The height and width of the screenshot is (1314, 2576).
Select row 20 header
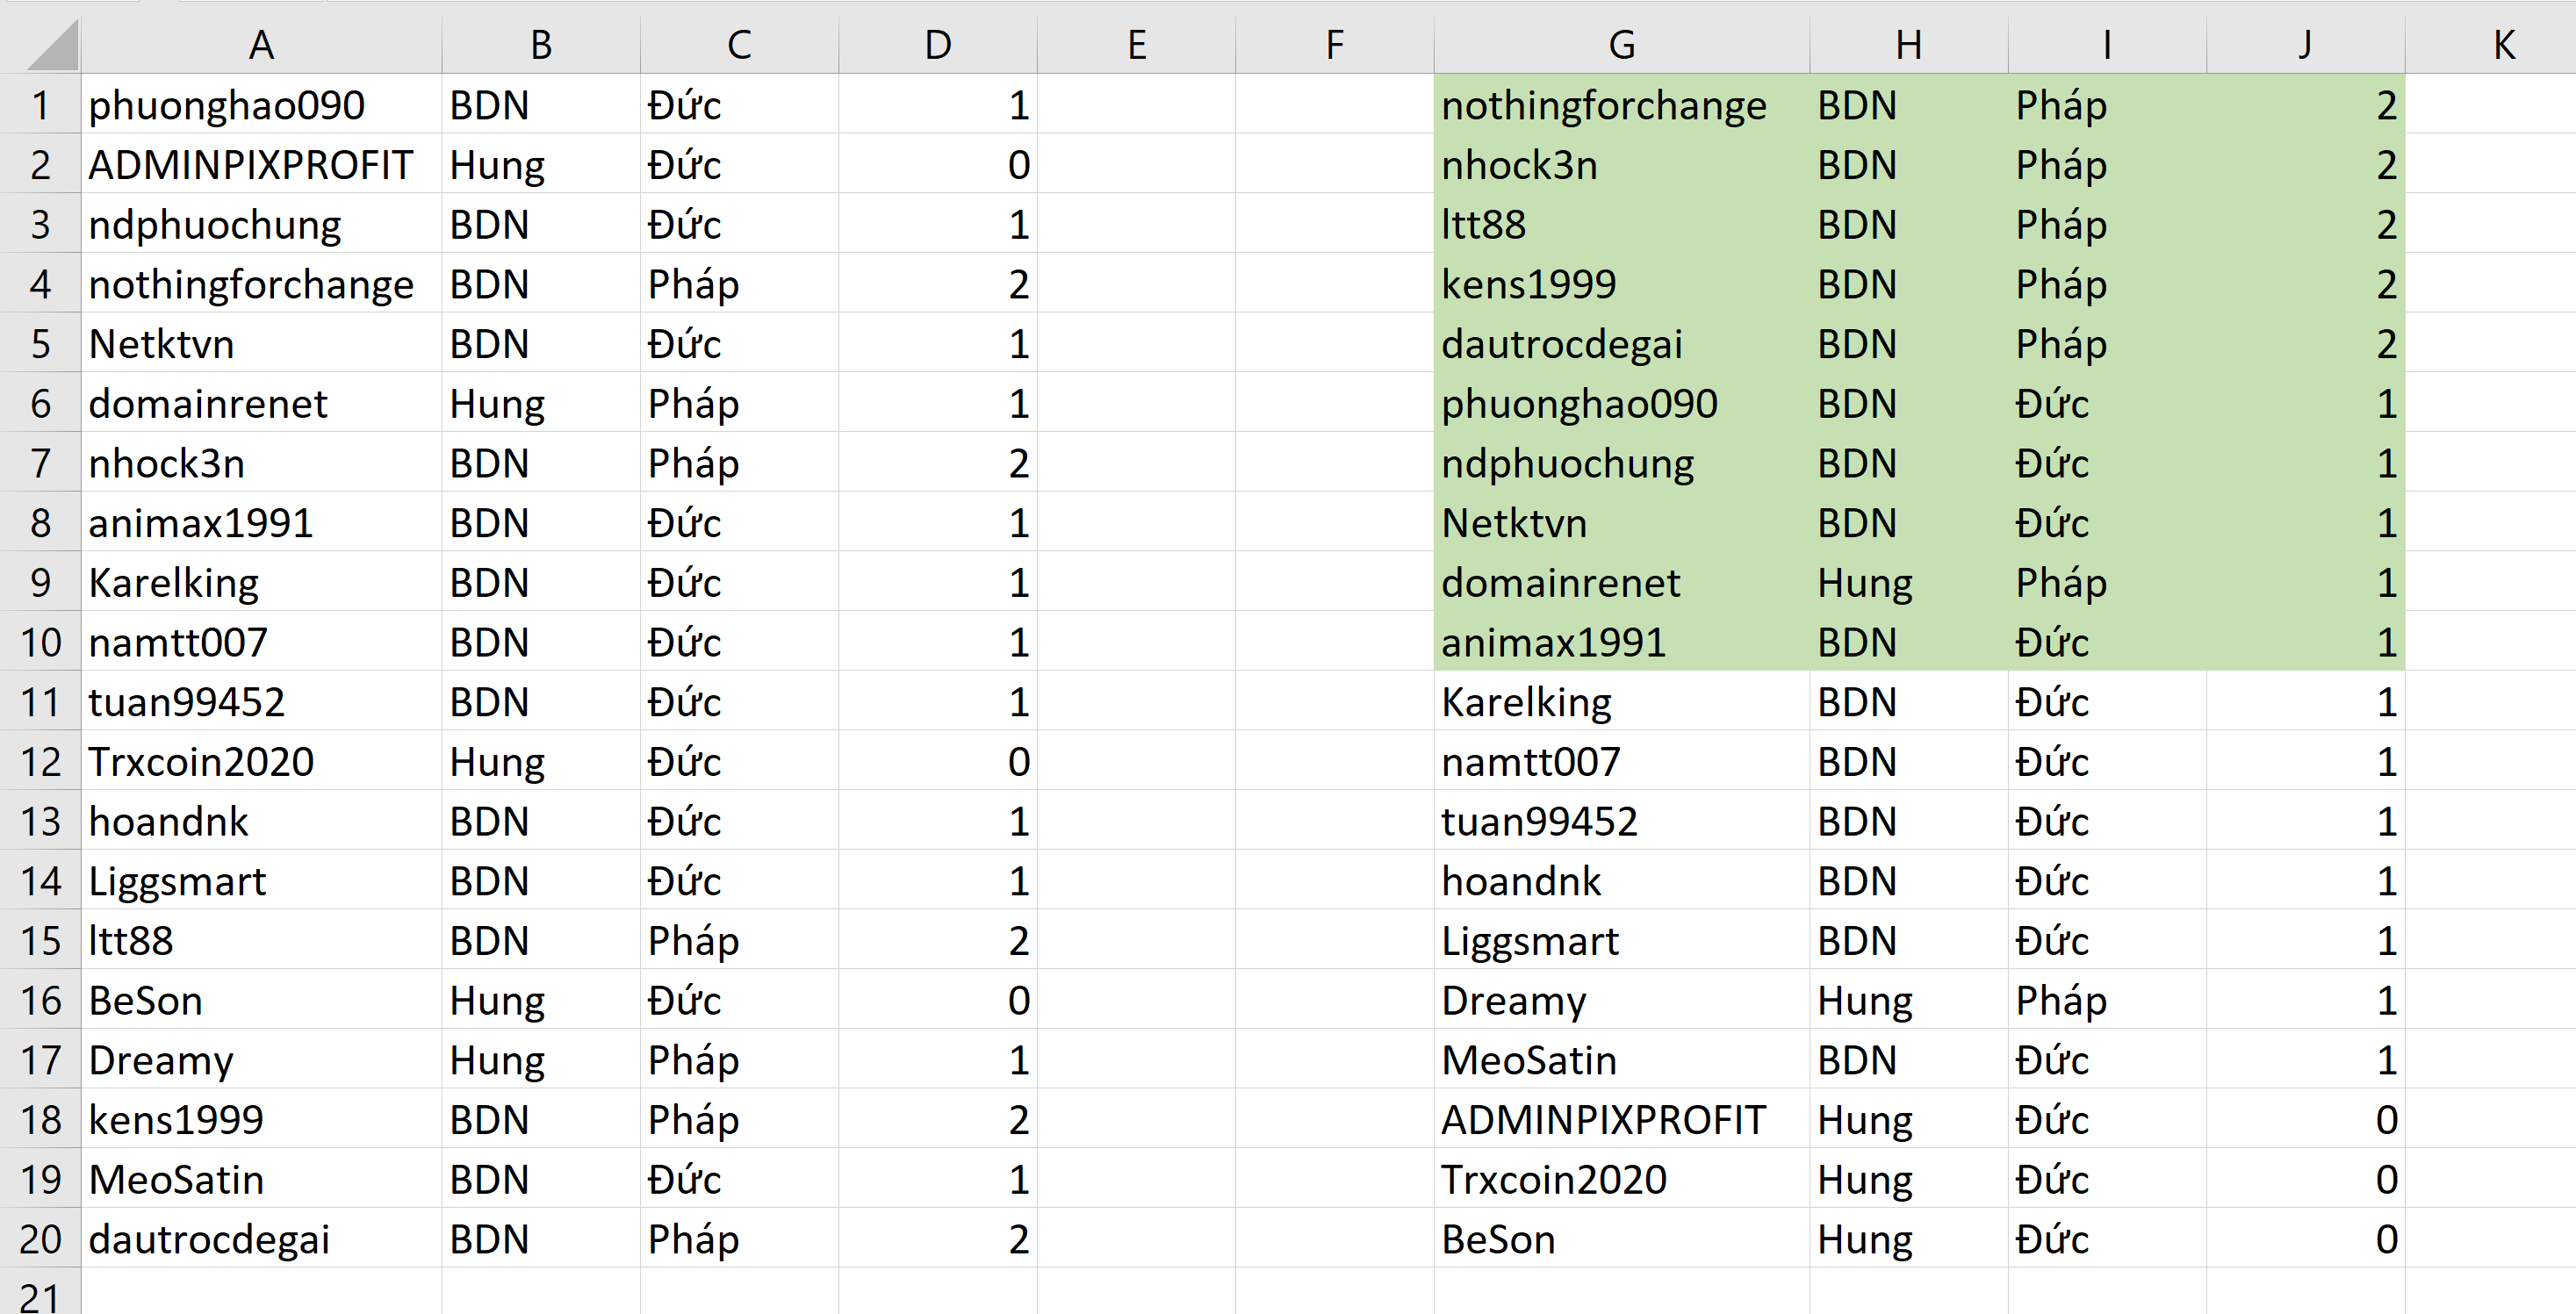[x=40, y=1239]
